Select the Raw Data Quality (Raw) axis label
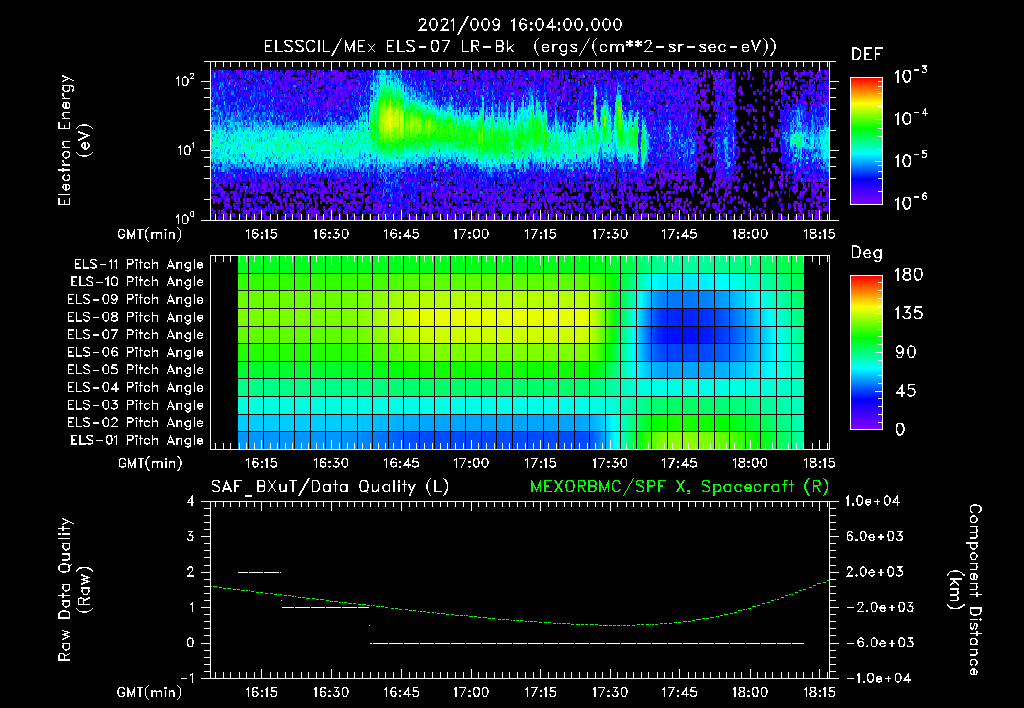This screenshot has width=1024, height=708. [74, 590]
